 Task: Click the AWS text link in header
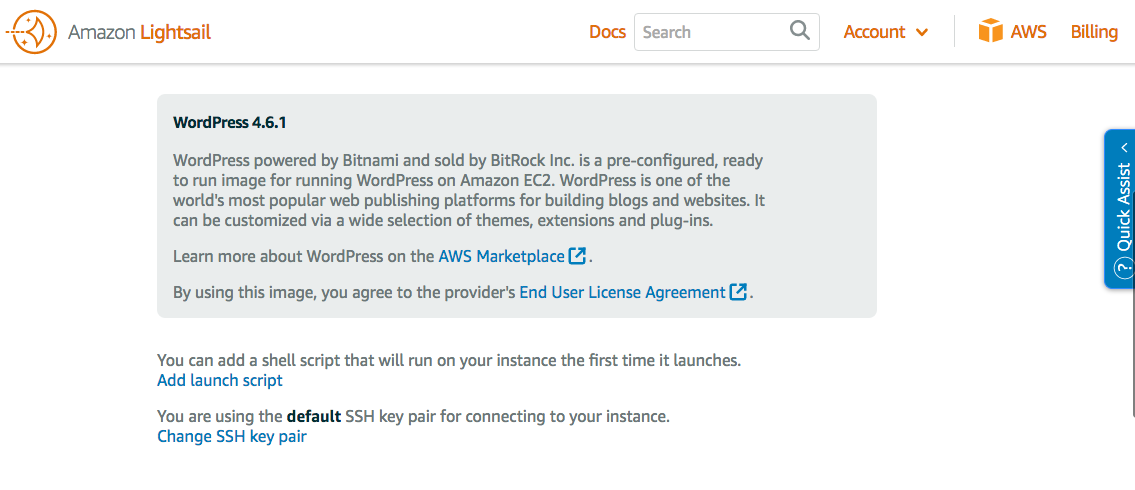[x=1028, y=32]
